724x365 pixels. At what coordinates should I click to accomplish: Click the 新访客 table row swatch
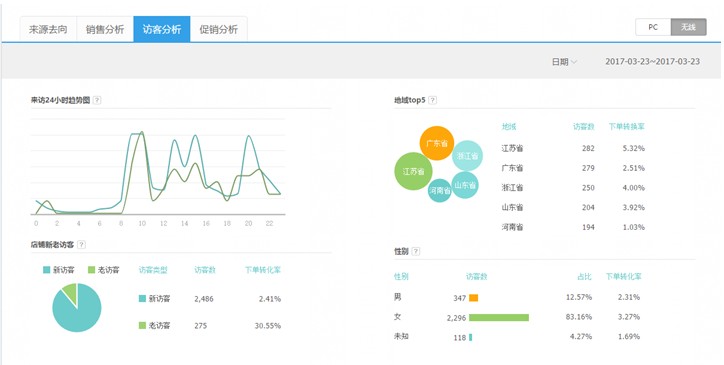pos(142,299)
